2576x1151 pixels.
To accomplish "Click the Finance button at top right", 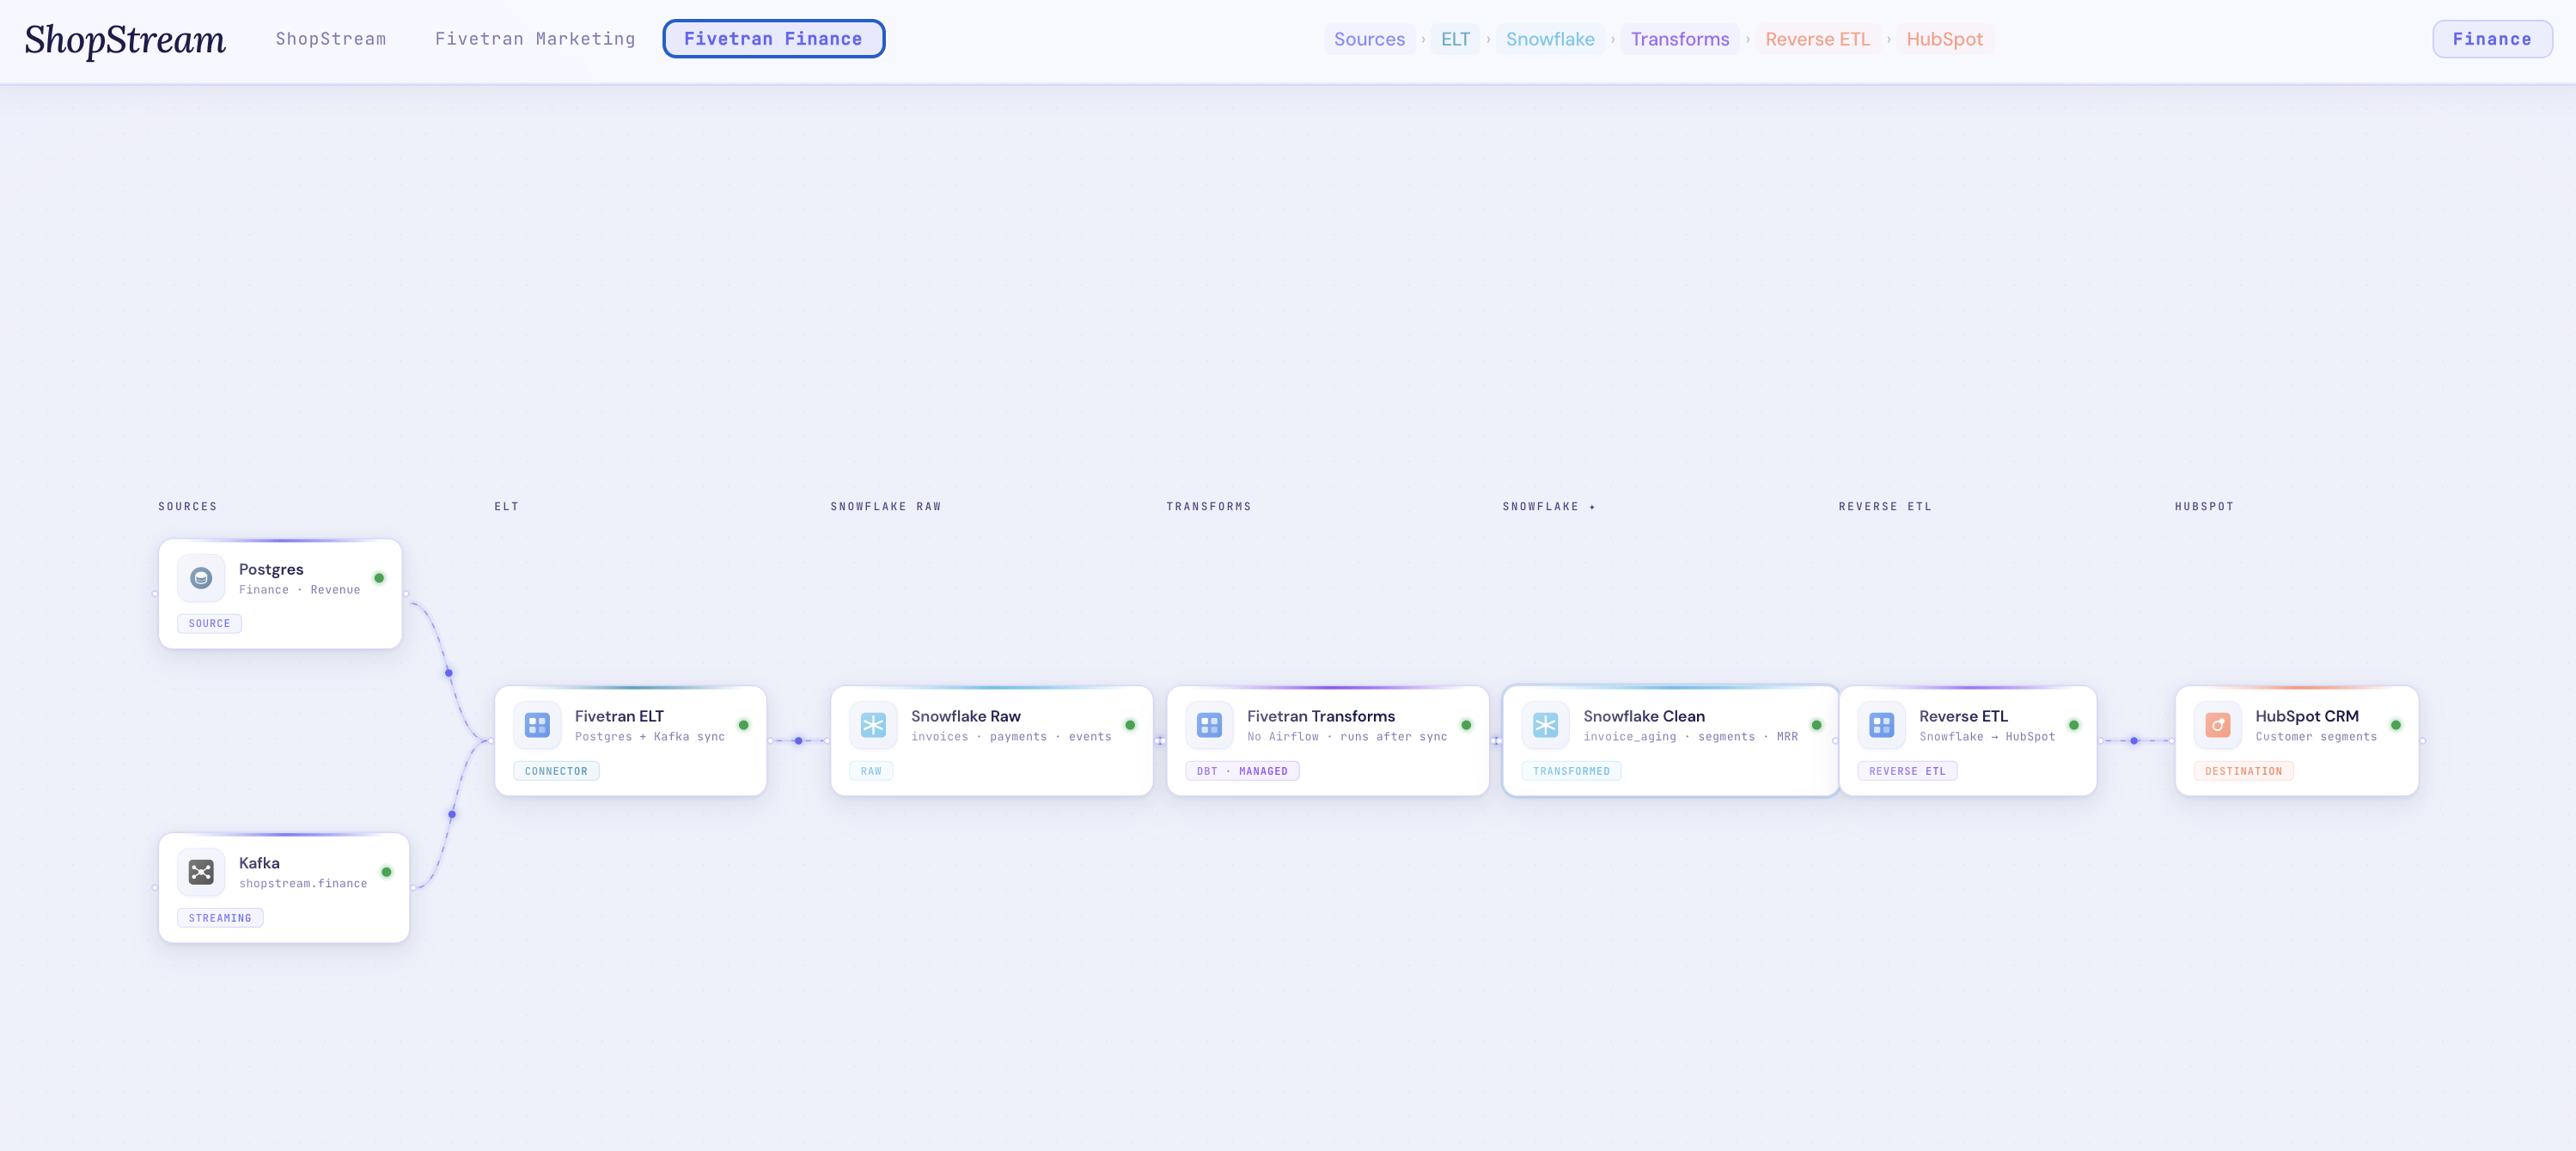I will 2491,39.
